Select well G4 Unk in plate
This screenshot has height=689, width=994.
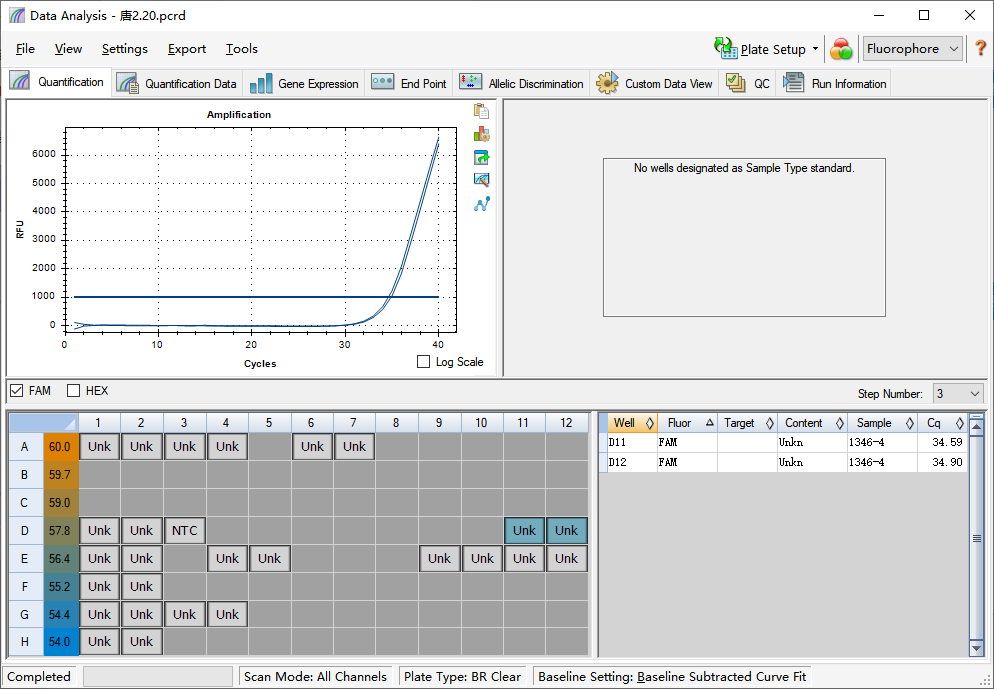(x=227, y=614)
